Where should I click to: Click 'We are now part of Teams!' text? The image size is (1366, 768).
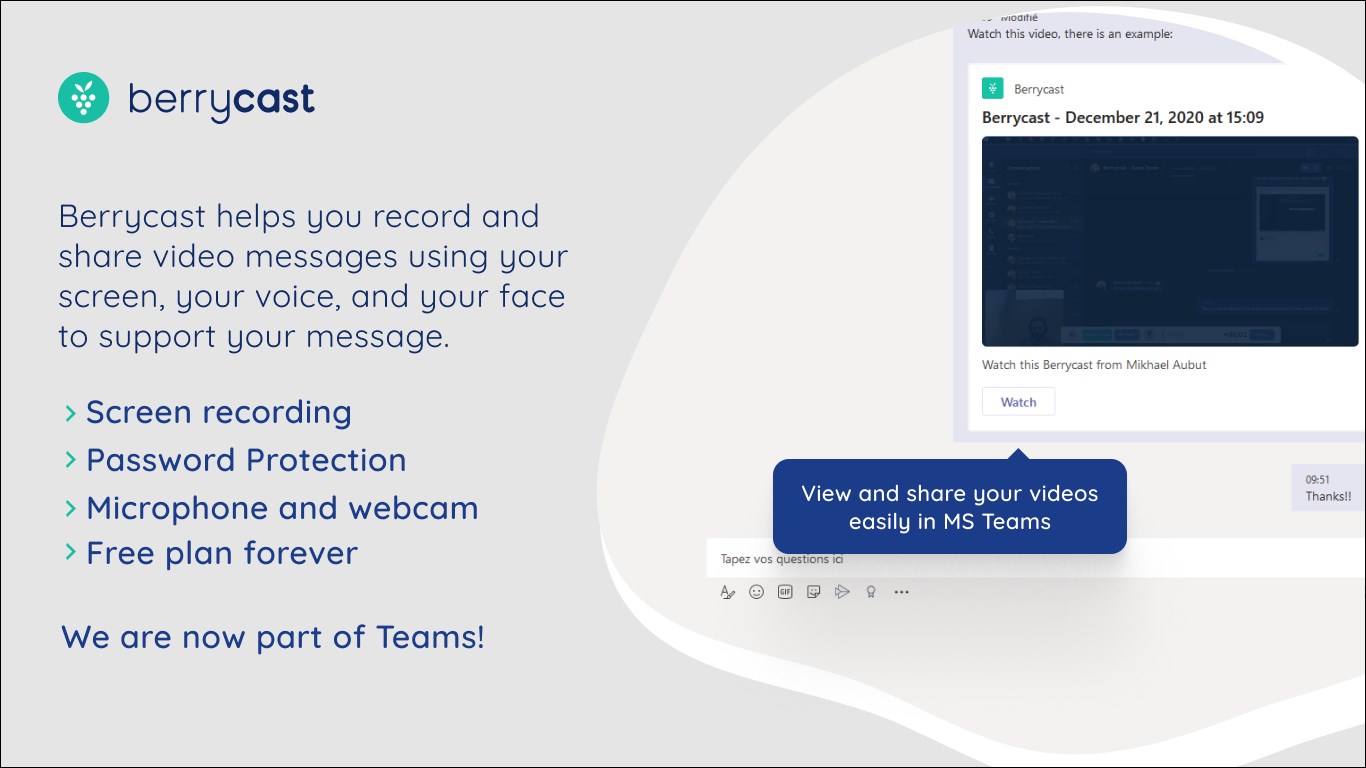click(273, 637)
